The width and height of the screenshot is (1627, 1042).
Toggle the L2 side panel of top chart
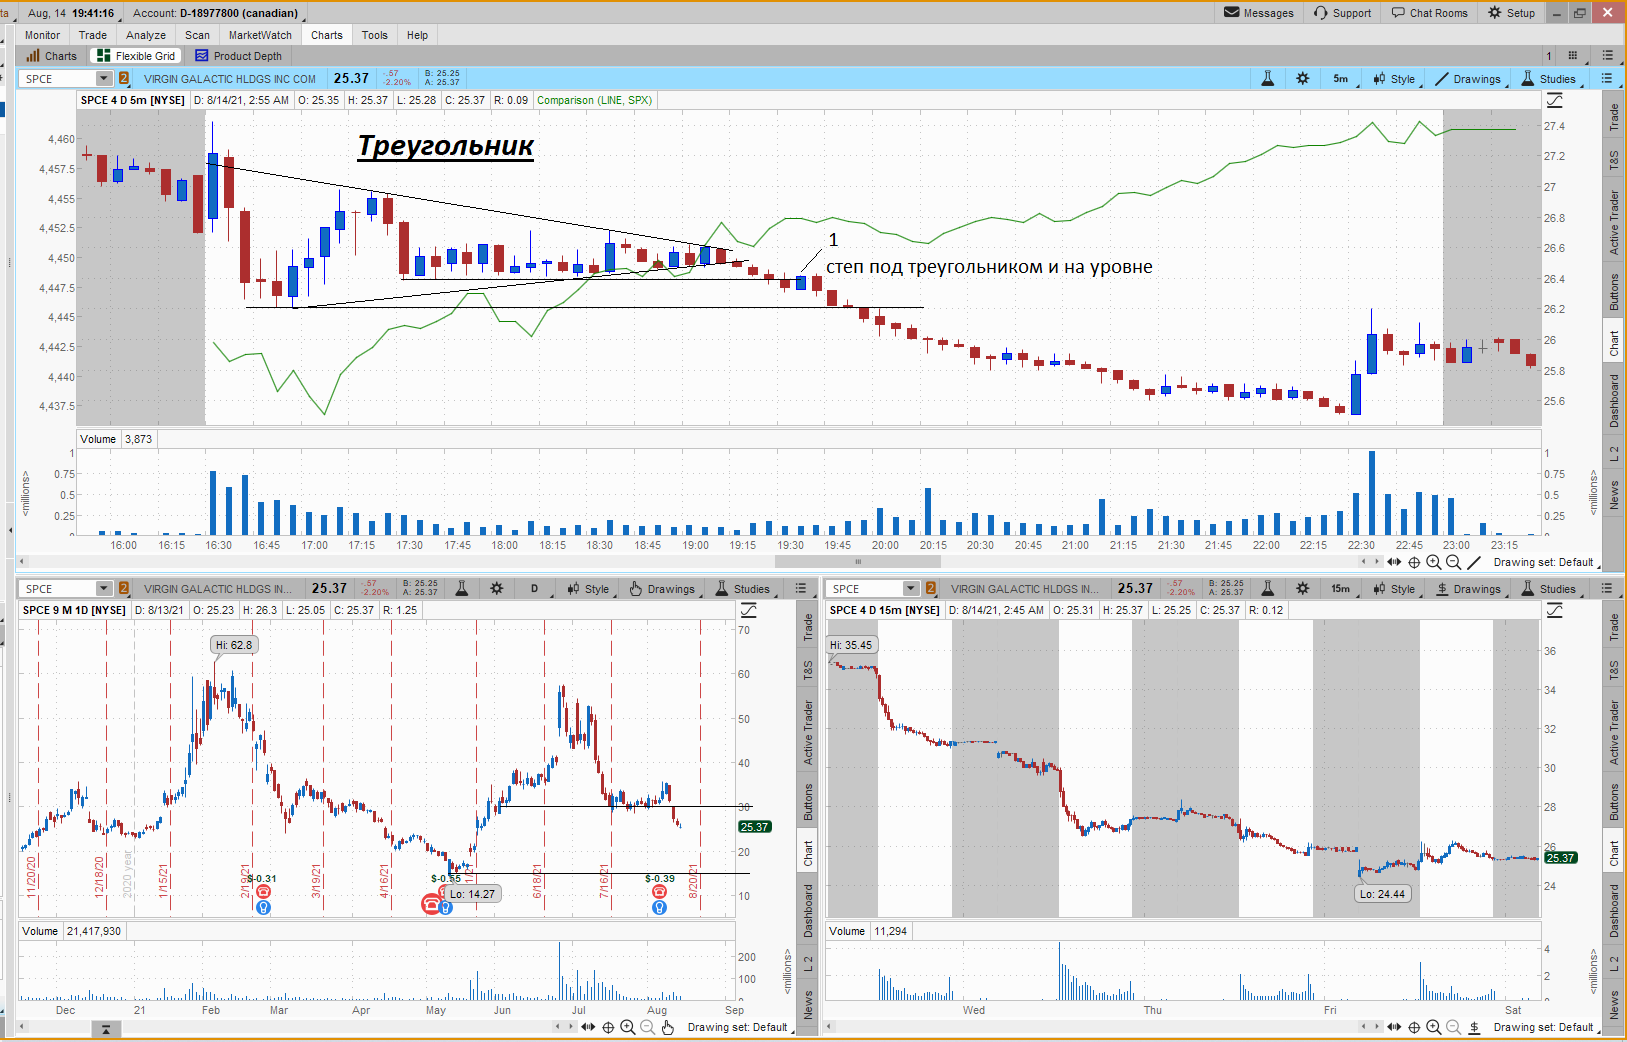1613,454
